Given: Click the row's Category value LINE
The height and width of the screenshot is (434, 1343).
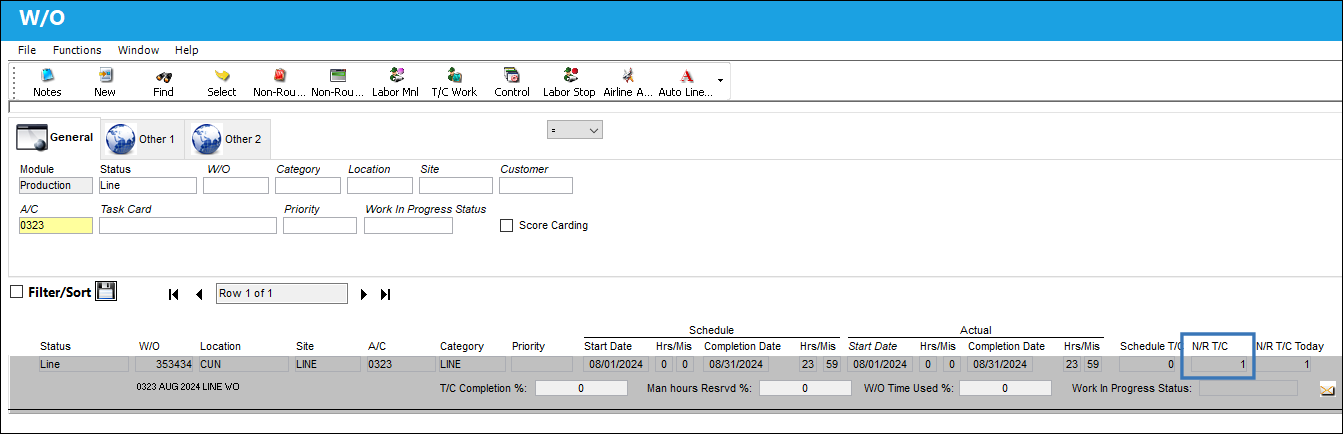Looking at the screenshot, I should click(x=470, y=364).
